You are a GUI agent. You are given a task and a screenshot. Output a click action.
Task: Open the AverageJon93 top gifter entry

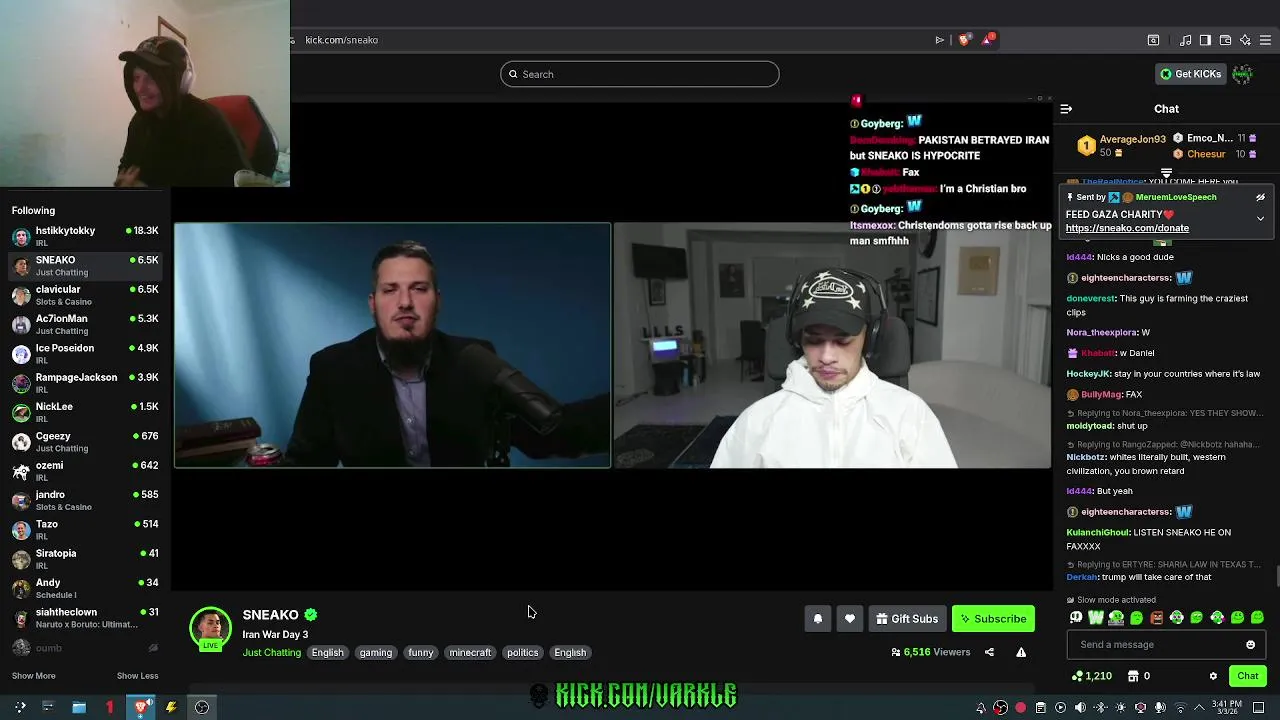tap(1124, 146)
